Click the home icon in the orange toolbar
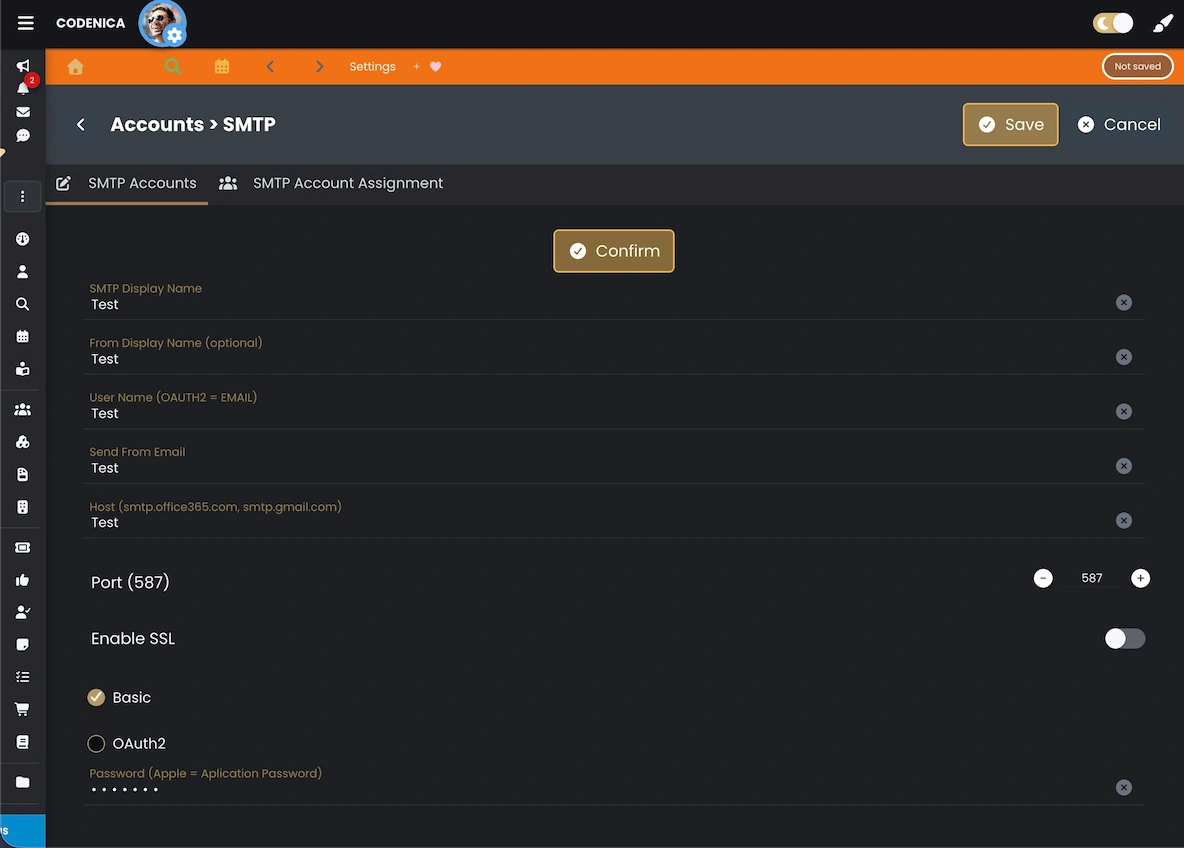This screenshot has width=1184, height=848. pos(75,66)
